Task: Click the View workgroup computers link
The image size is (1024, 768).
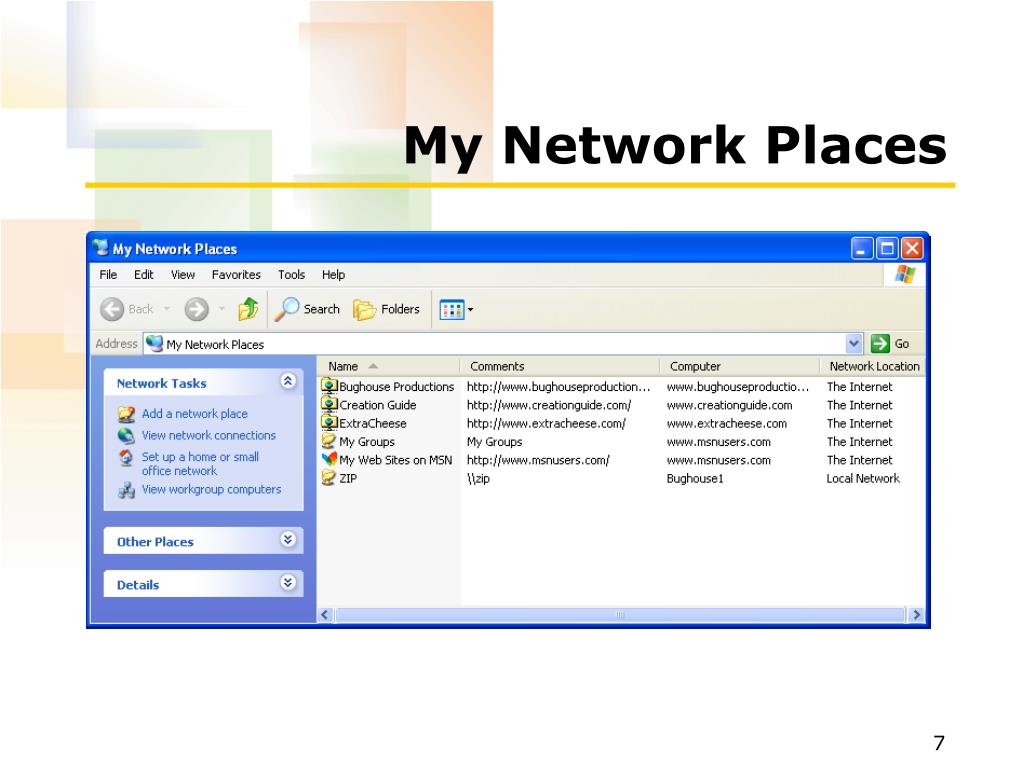Action: pyautogui.click(x=212, y=489)
